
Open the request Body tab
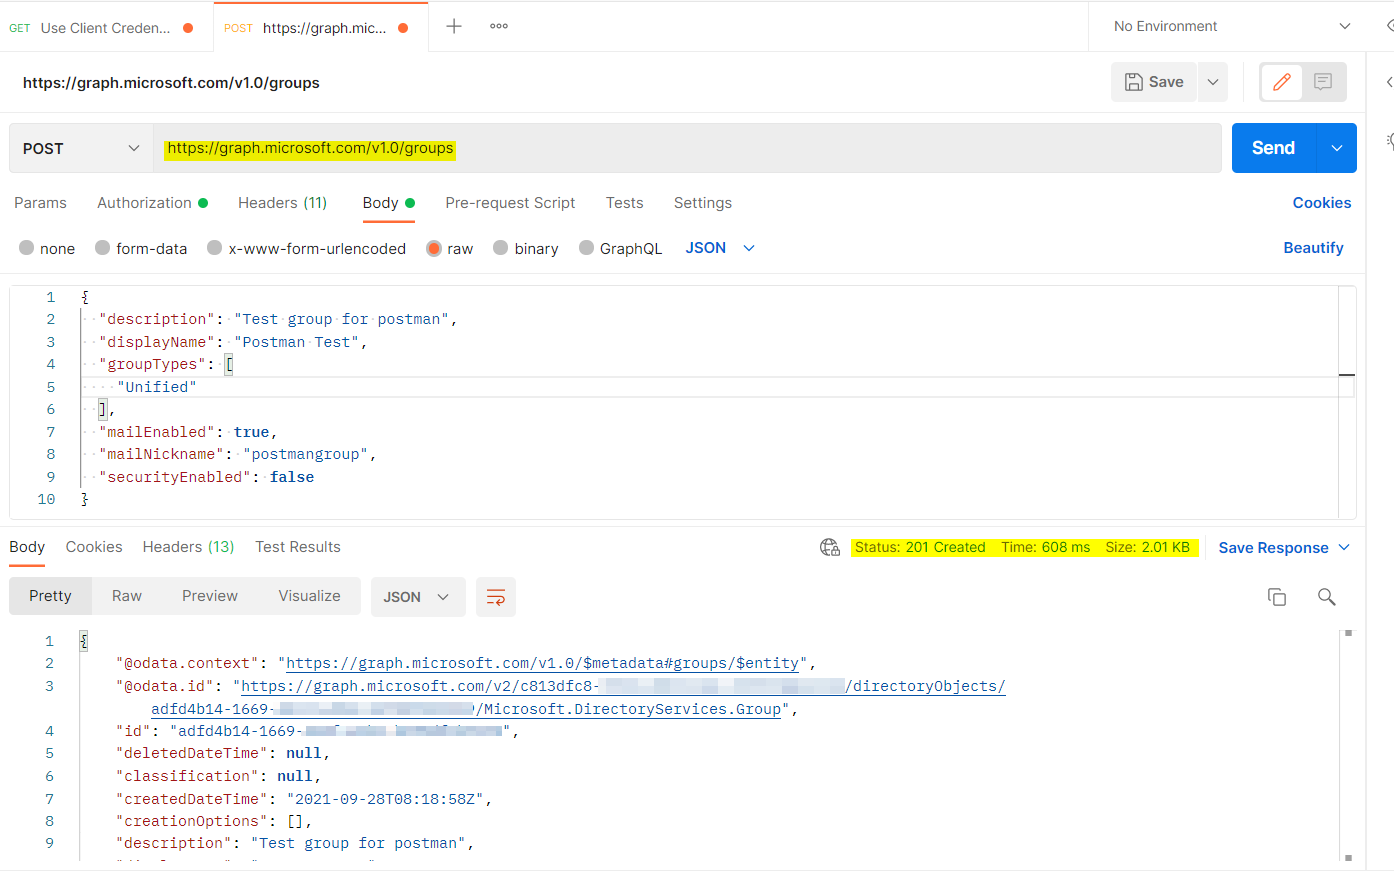[x=388, y=203]
